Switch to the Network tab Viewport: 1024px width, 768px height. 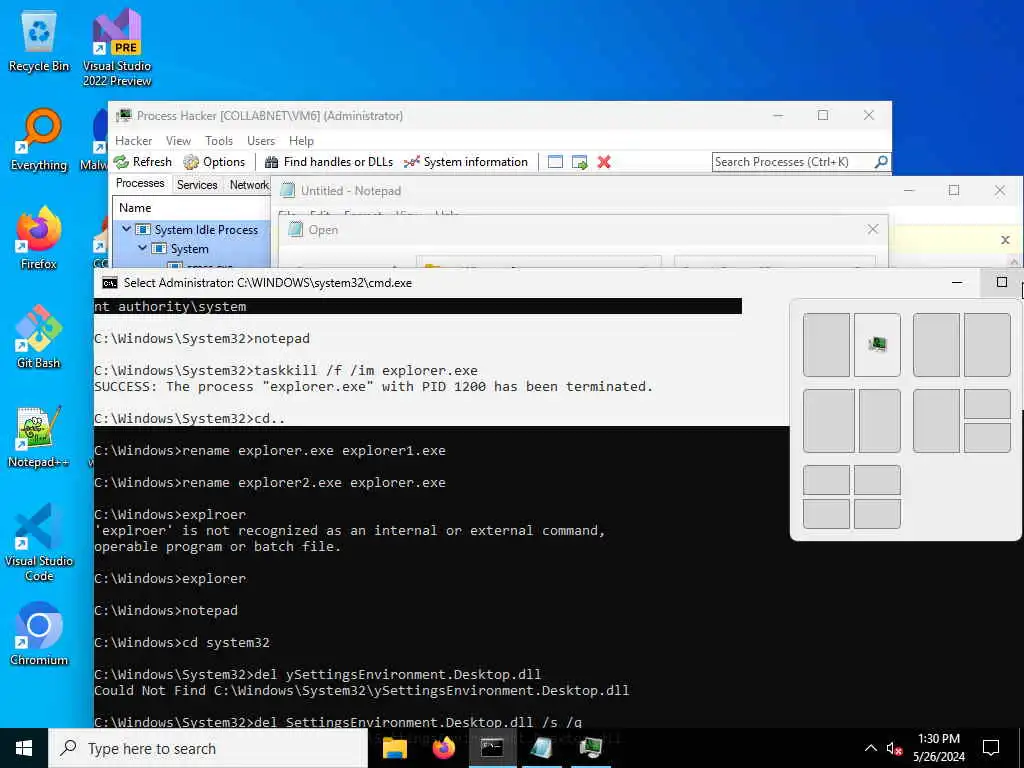pos(248,185)
